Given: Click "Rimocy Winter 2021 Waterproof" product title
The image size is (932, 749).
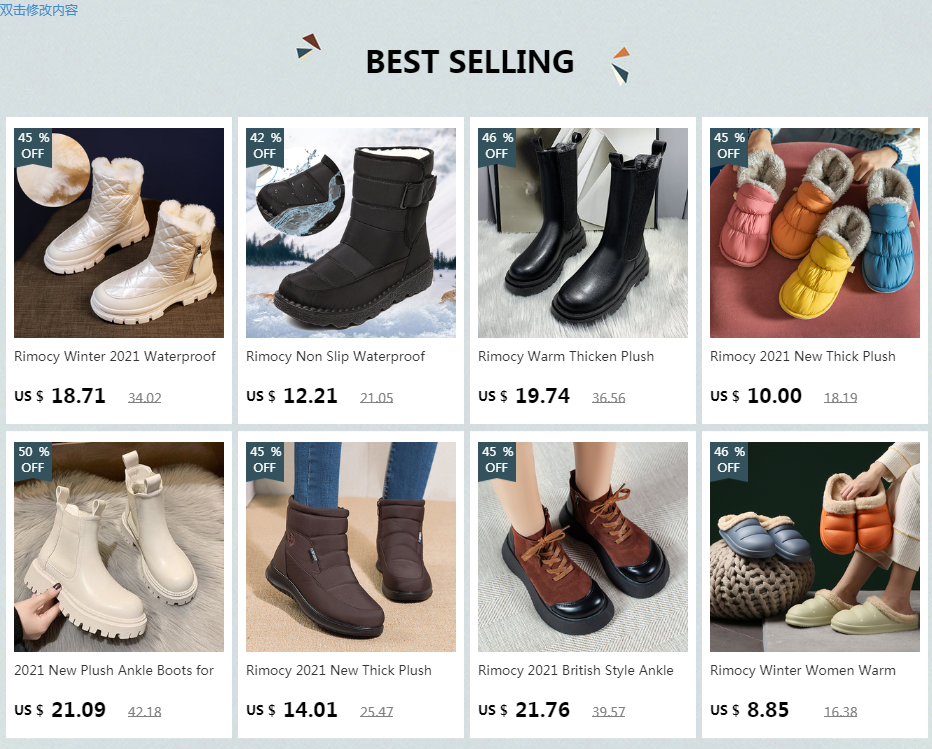Looking at the screenshot, I should pos(115,356).
